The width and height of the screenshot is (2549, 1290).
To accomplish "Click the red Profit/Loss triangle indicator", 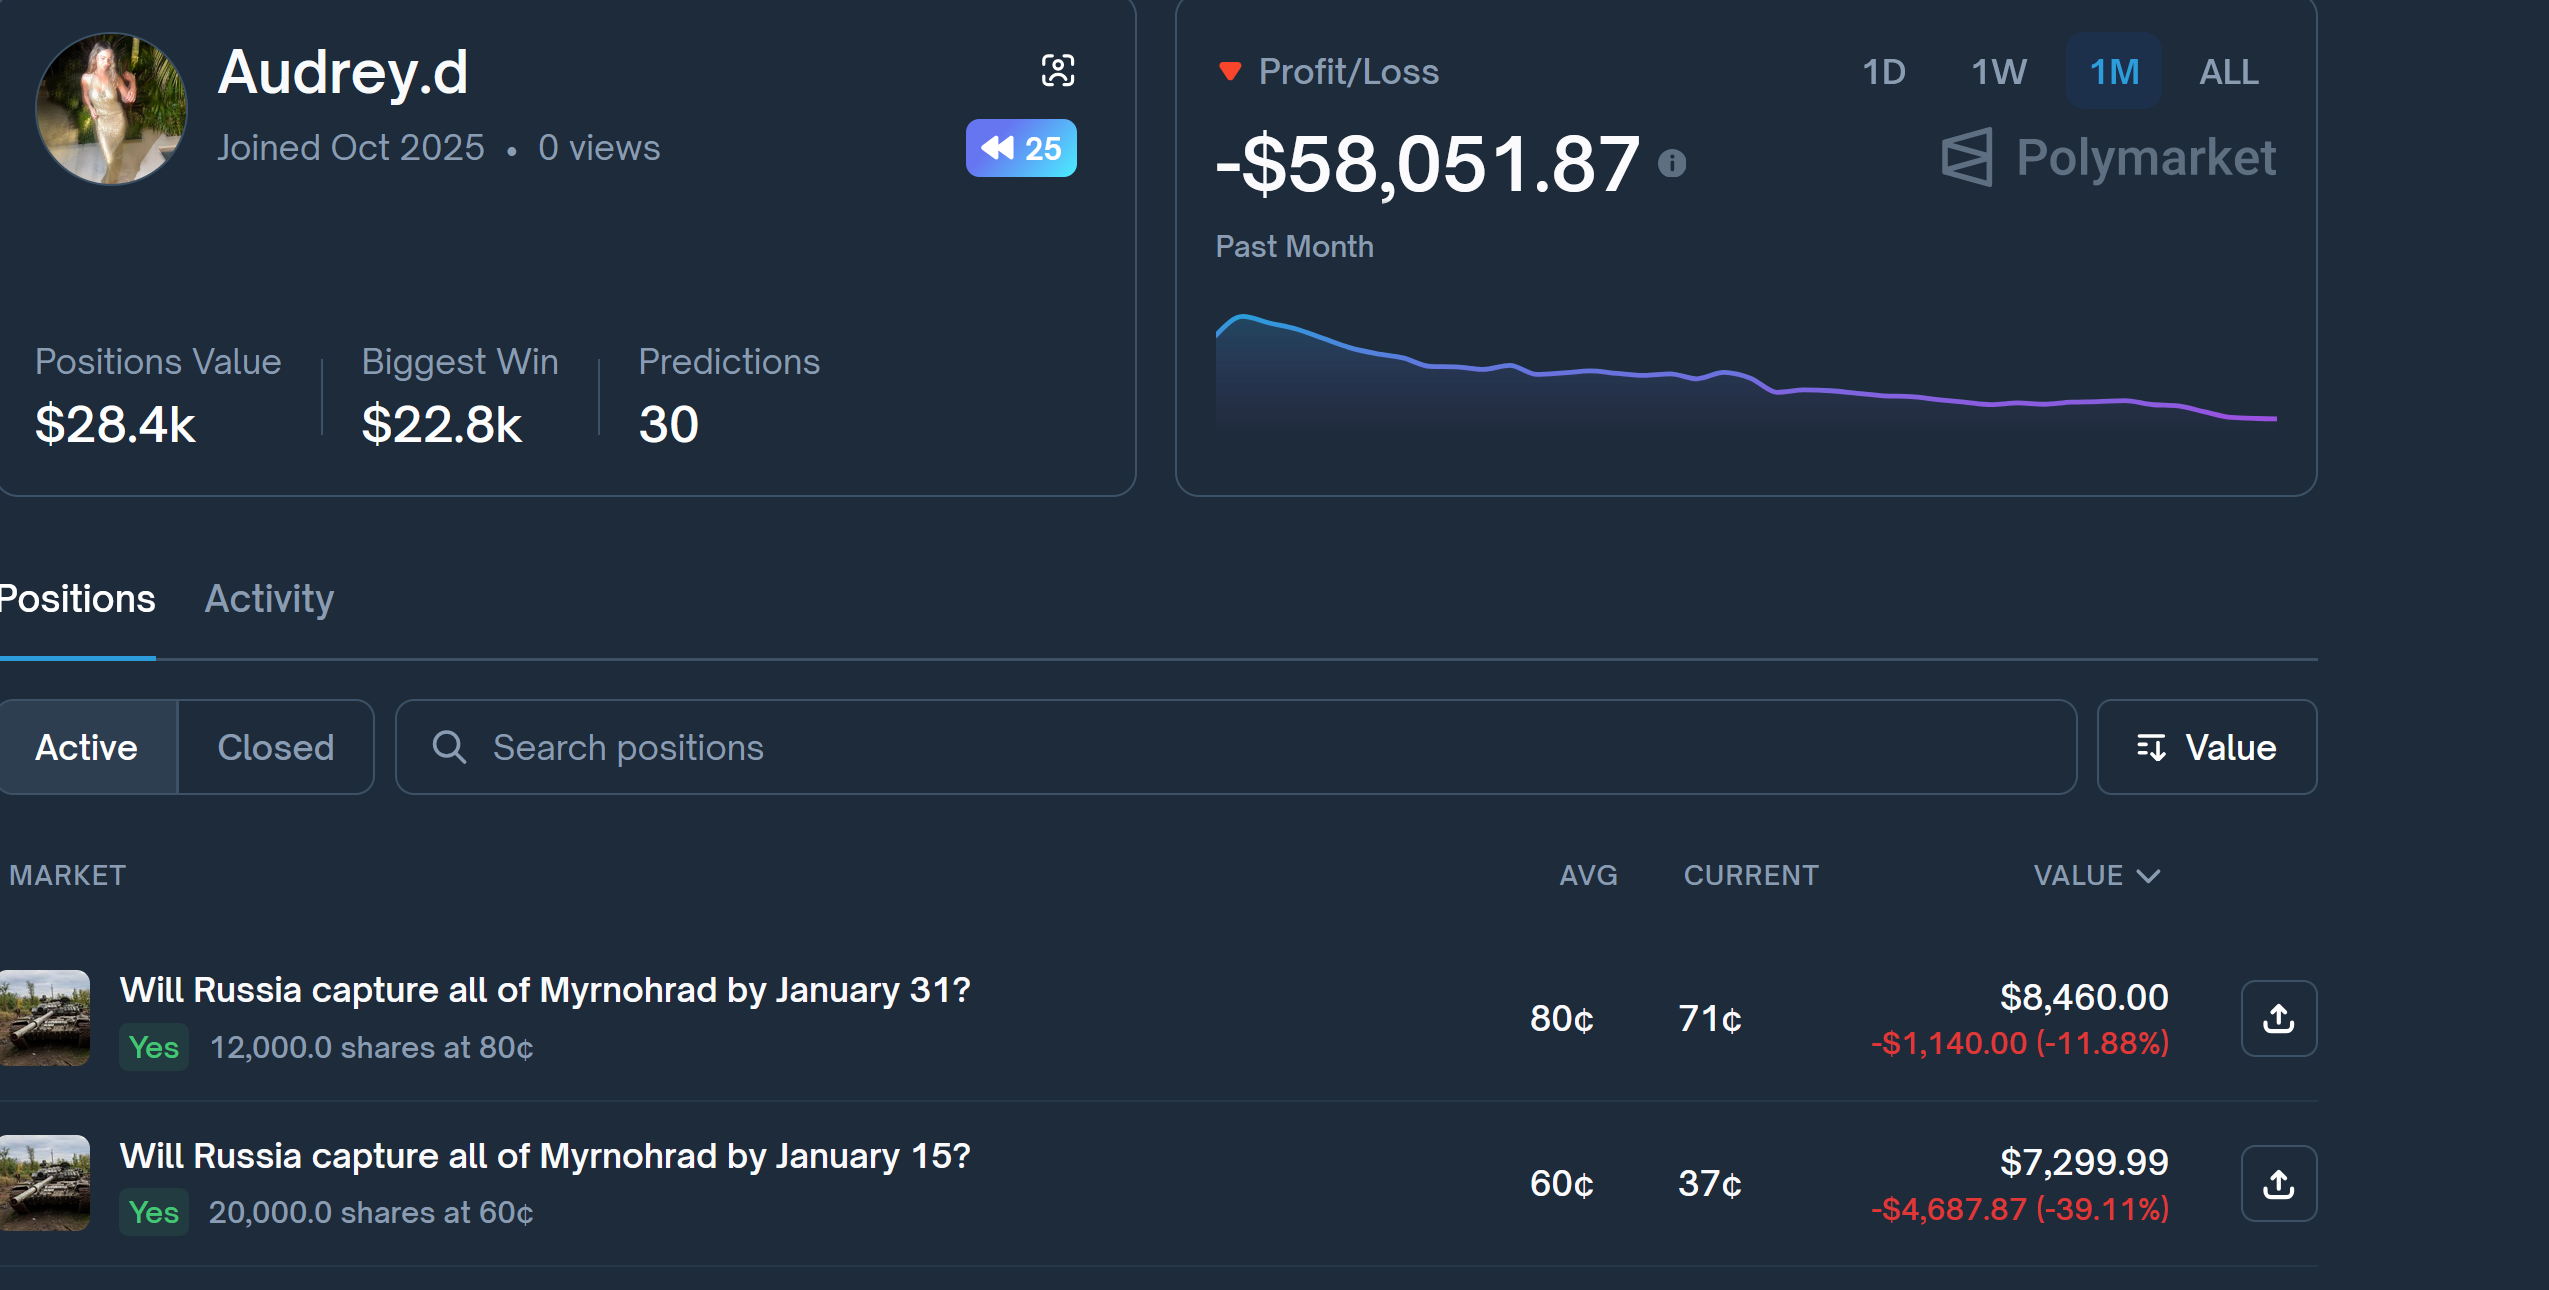I will (x=1229, y=71).
